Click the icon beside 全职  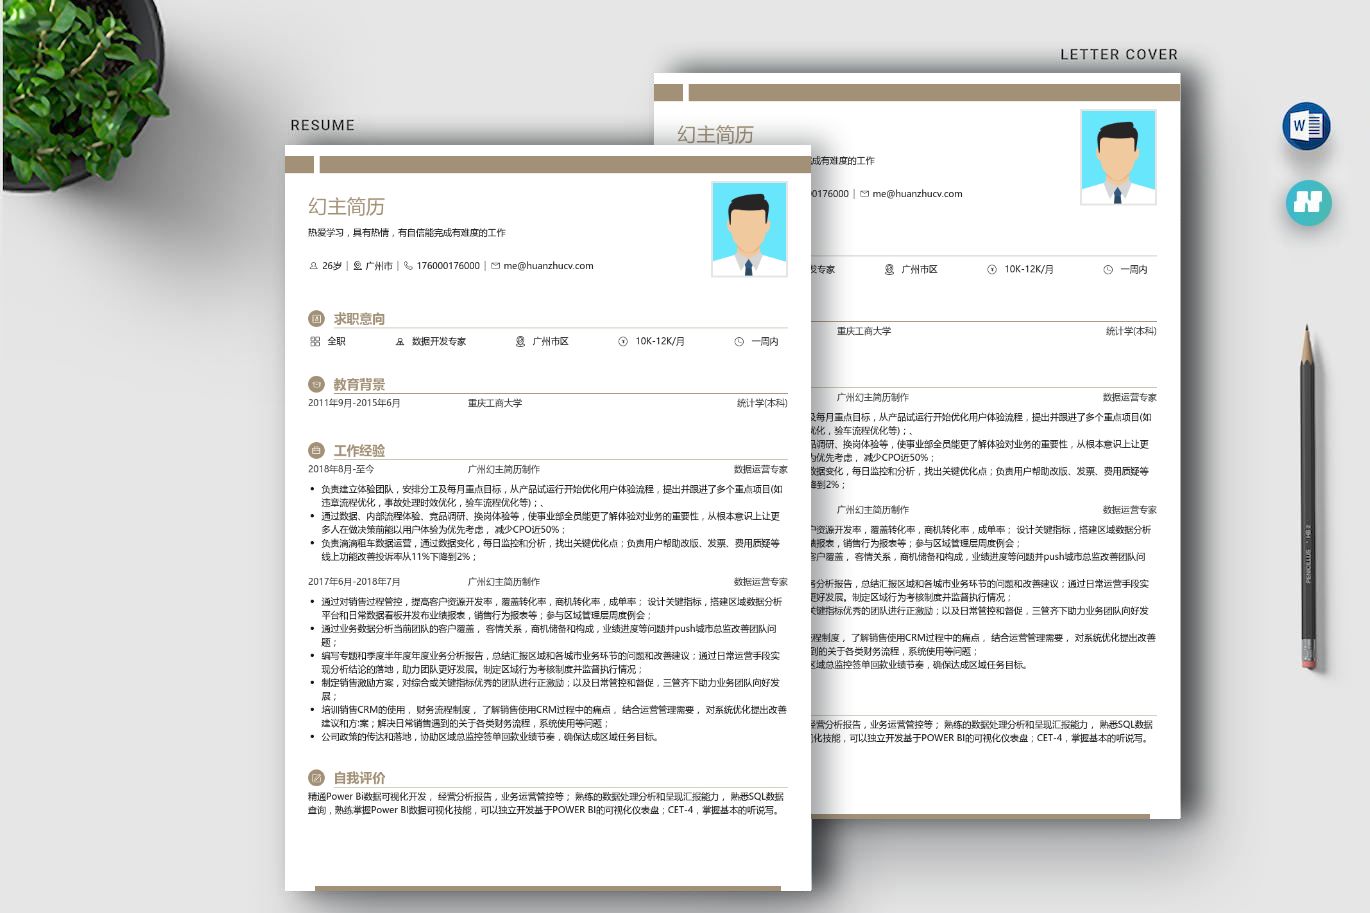coord(315,341)
